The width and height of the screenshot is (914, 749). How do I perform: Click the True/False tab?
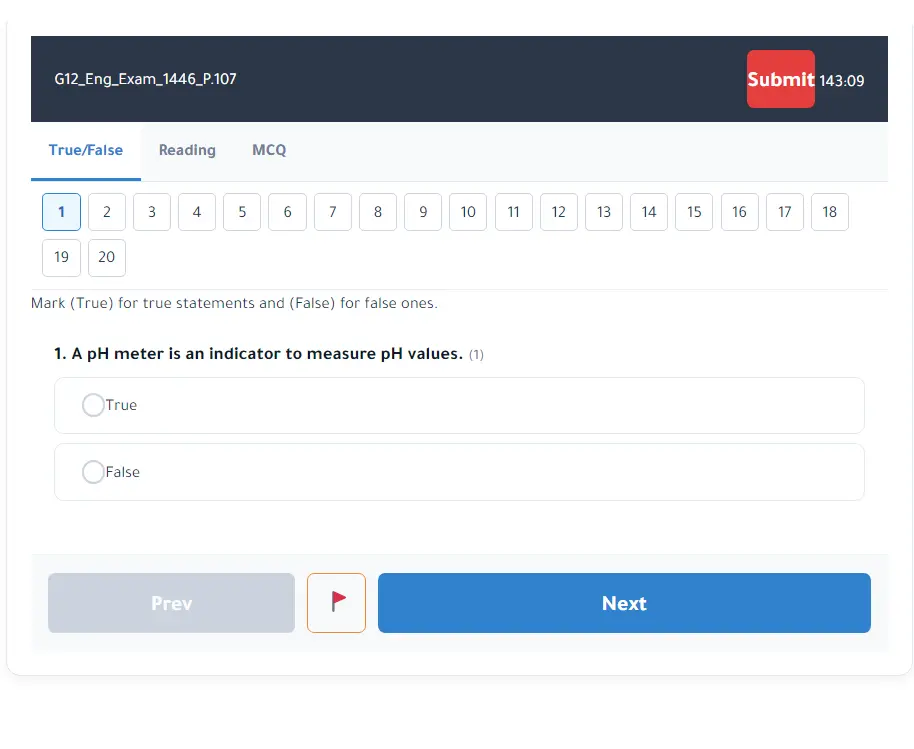pos(86,150)
